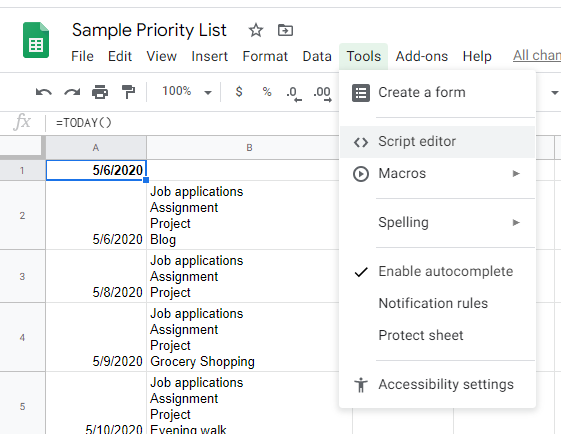Click the Create a form icon

pos(361,93)
